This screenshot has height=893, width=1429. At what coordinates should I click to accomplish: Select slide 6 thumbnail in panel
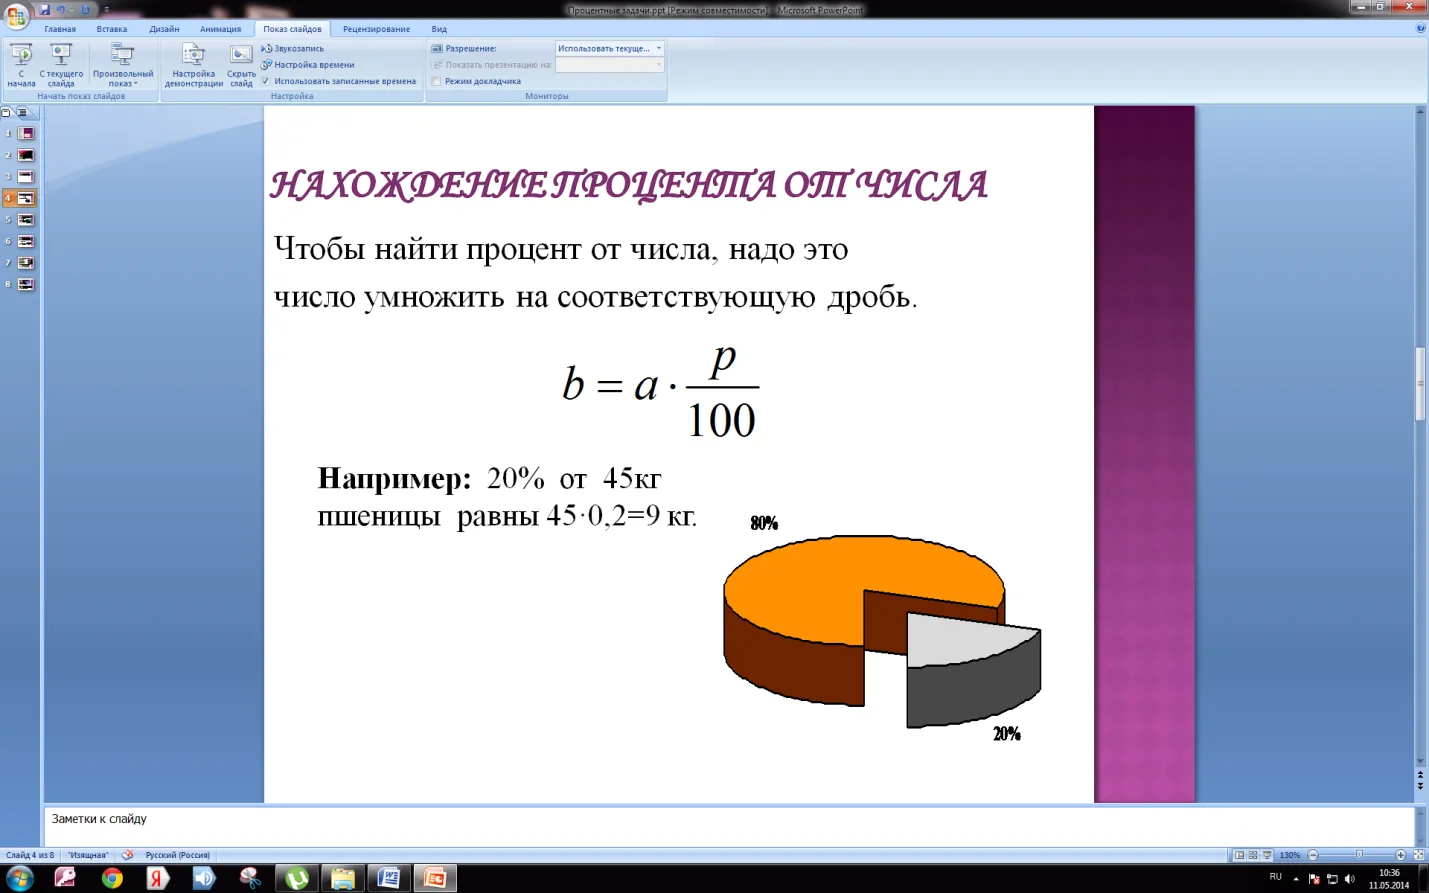(26, 241)
